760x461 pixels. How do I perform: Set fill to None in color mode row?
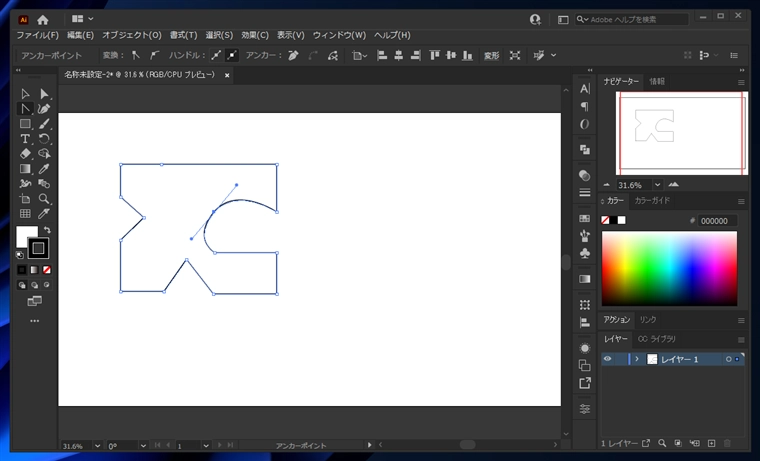pyautogui.click(x=47, y=270)
